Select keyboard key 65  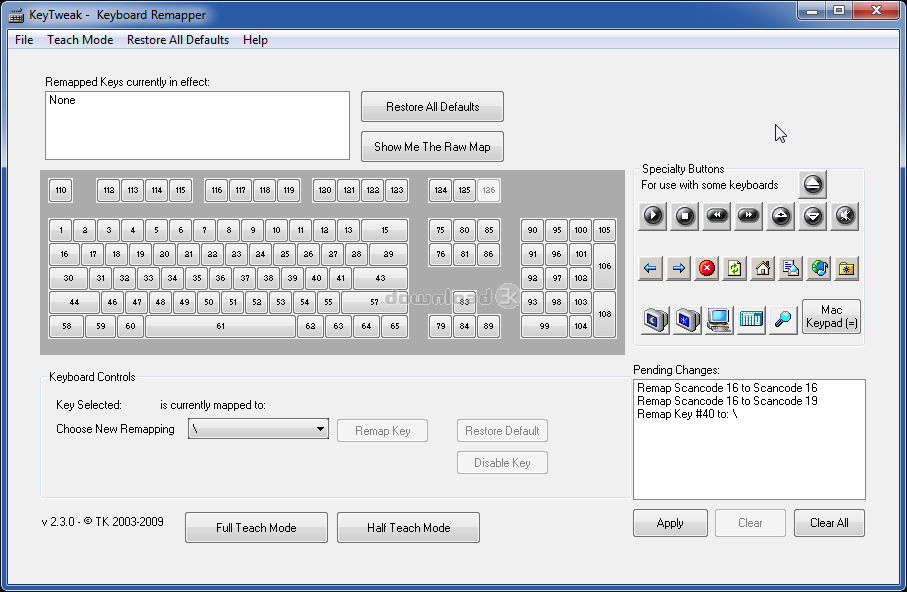[395, 326]
